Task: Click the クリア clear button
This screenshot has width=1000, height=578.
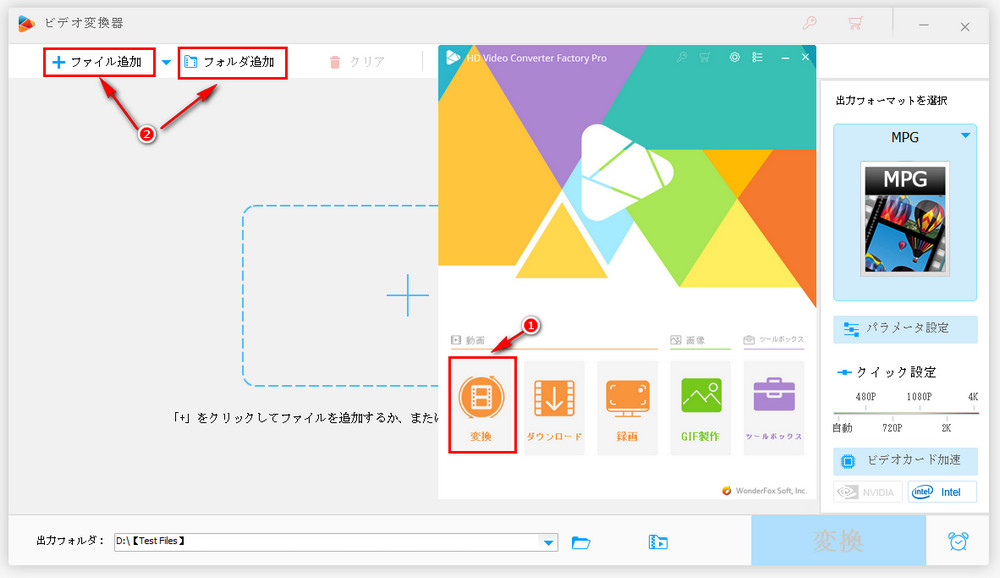Action: tap(357, 62)
